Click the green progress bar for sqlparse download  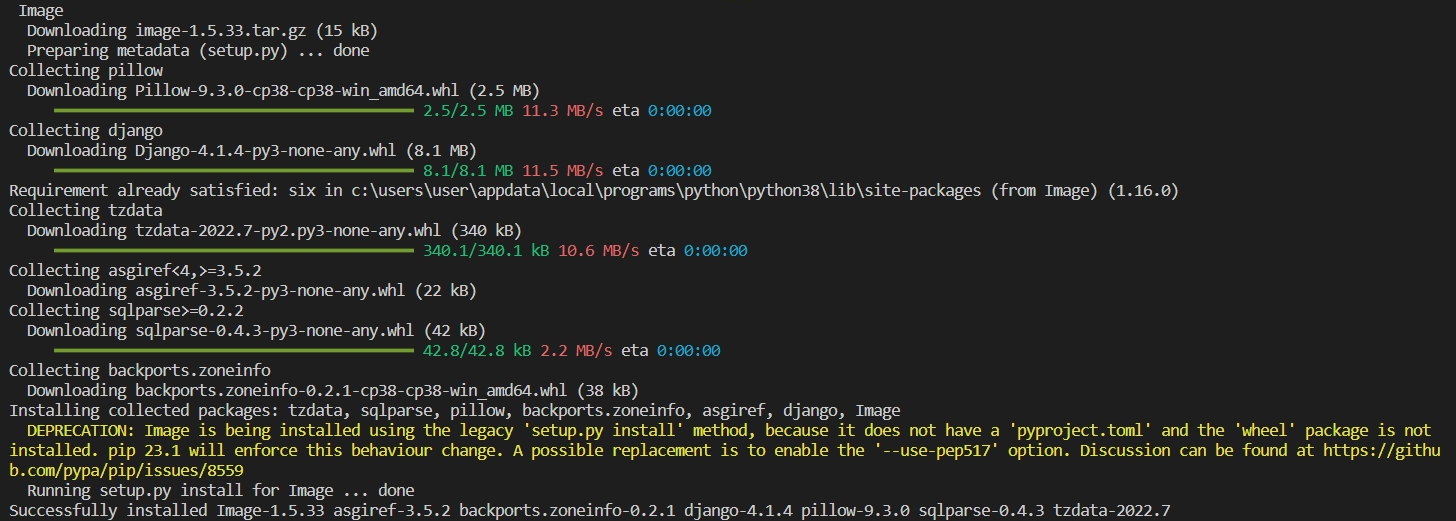point(233,350)
